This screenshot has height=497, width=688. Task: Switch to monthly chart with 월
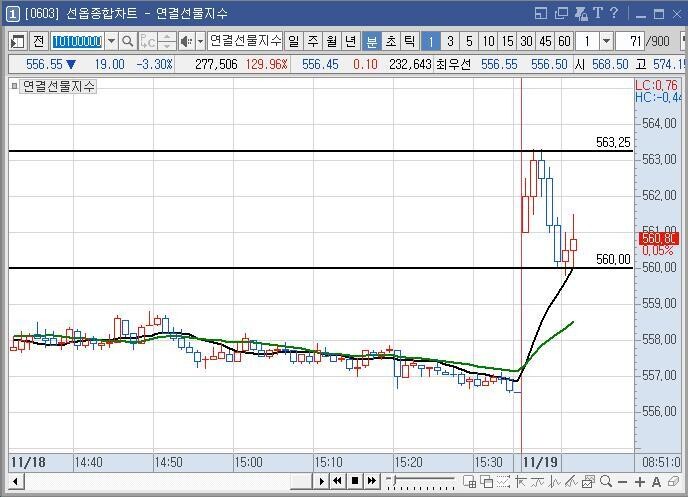[332, 42]
